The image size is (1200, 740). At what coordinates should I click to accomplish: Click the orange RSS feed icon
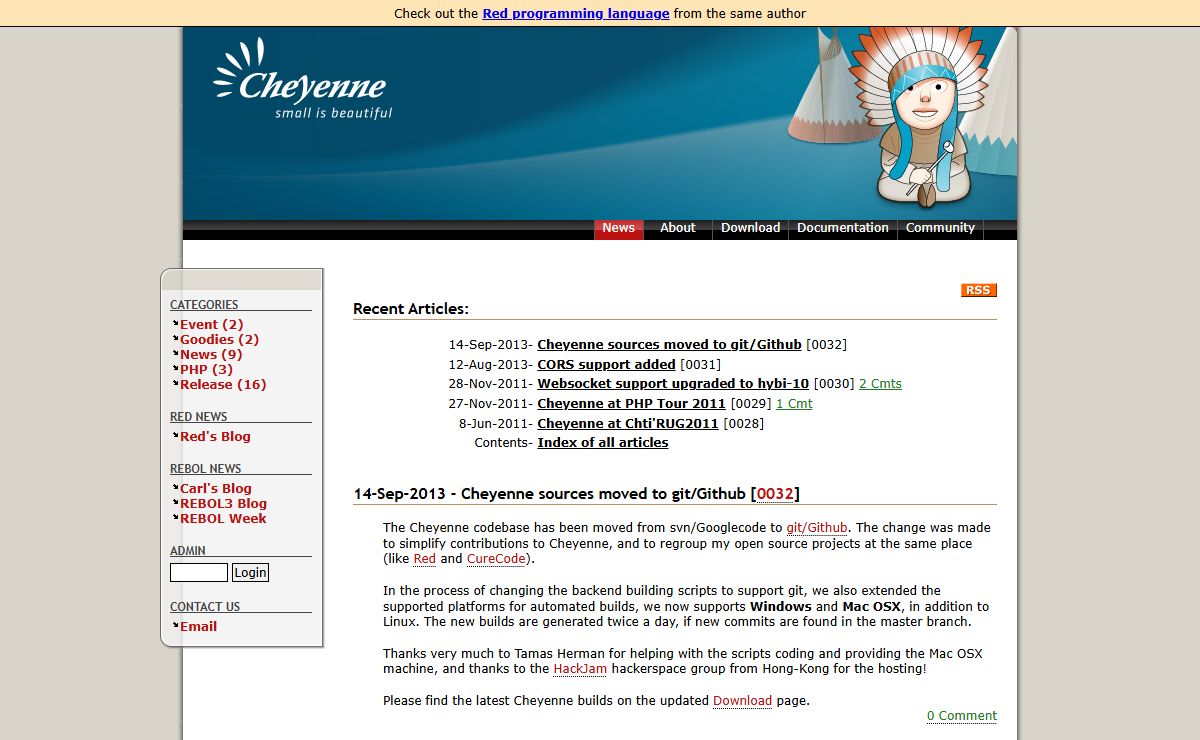(979, 290)
